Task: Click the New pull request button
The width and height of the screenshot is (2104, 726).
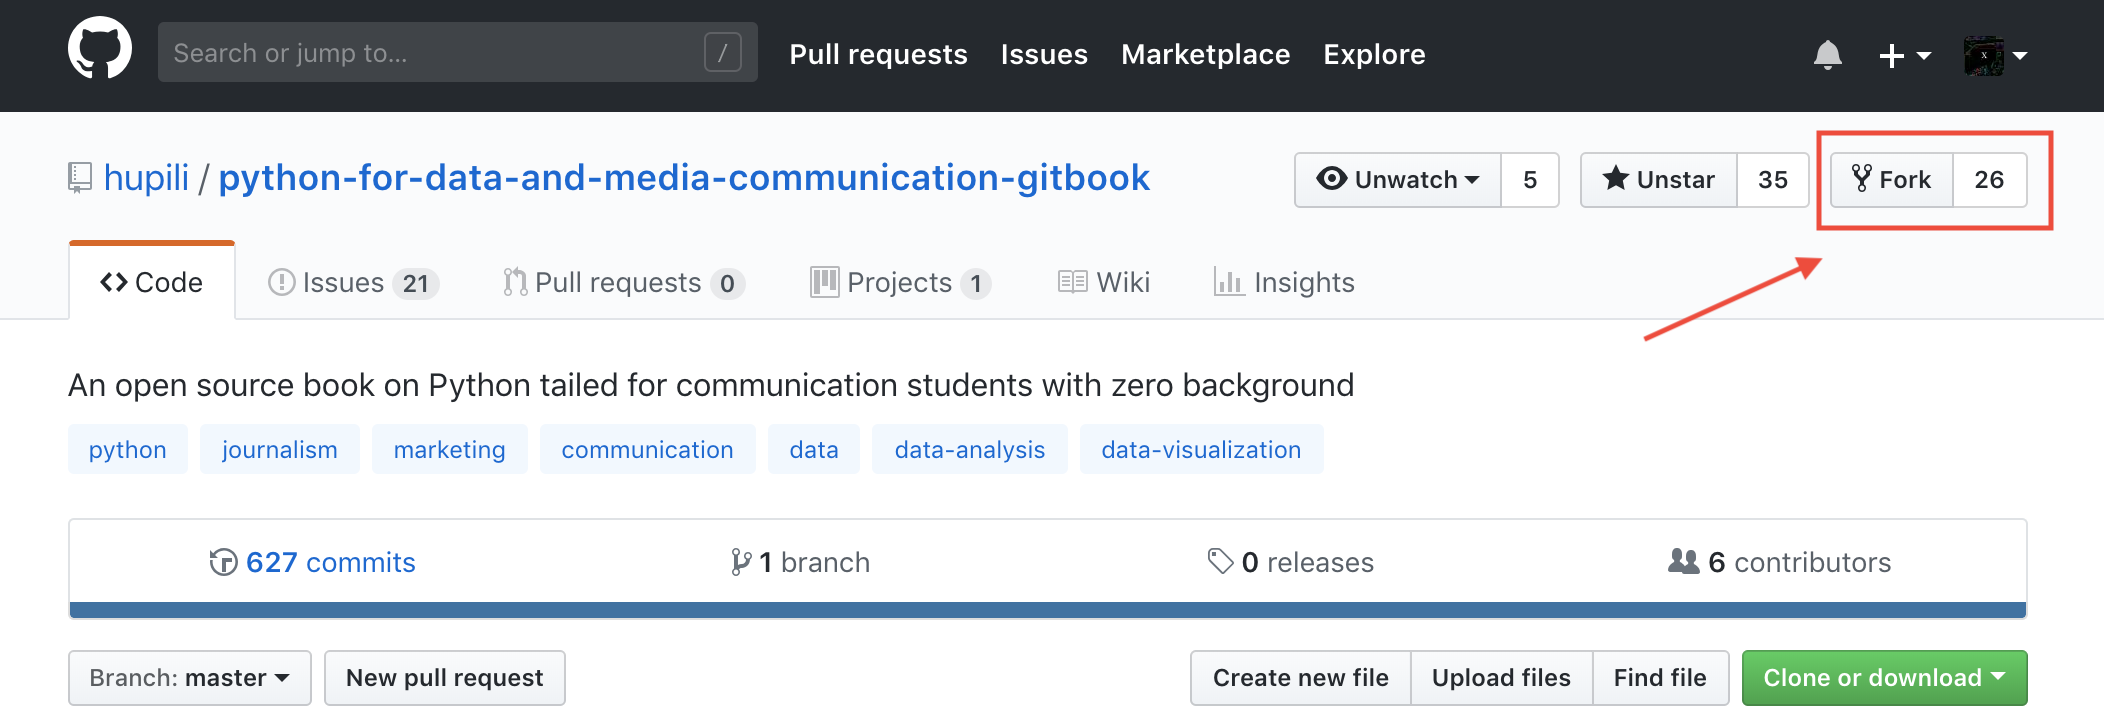Action: pos(445,678)
